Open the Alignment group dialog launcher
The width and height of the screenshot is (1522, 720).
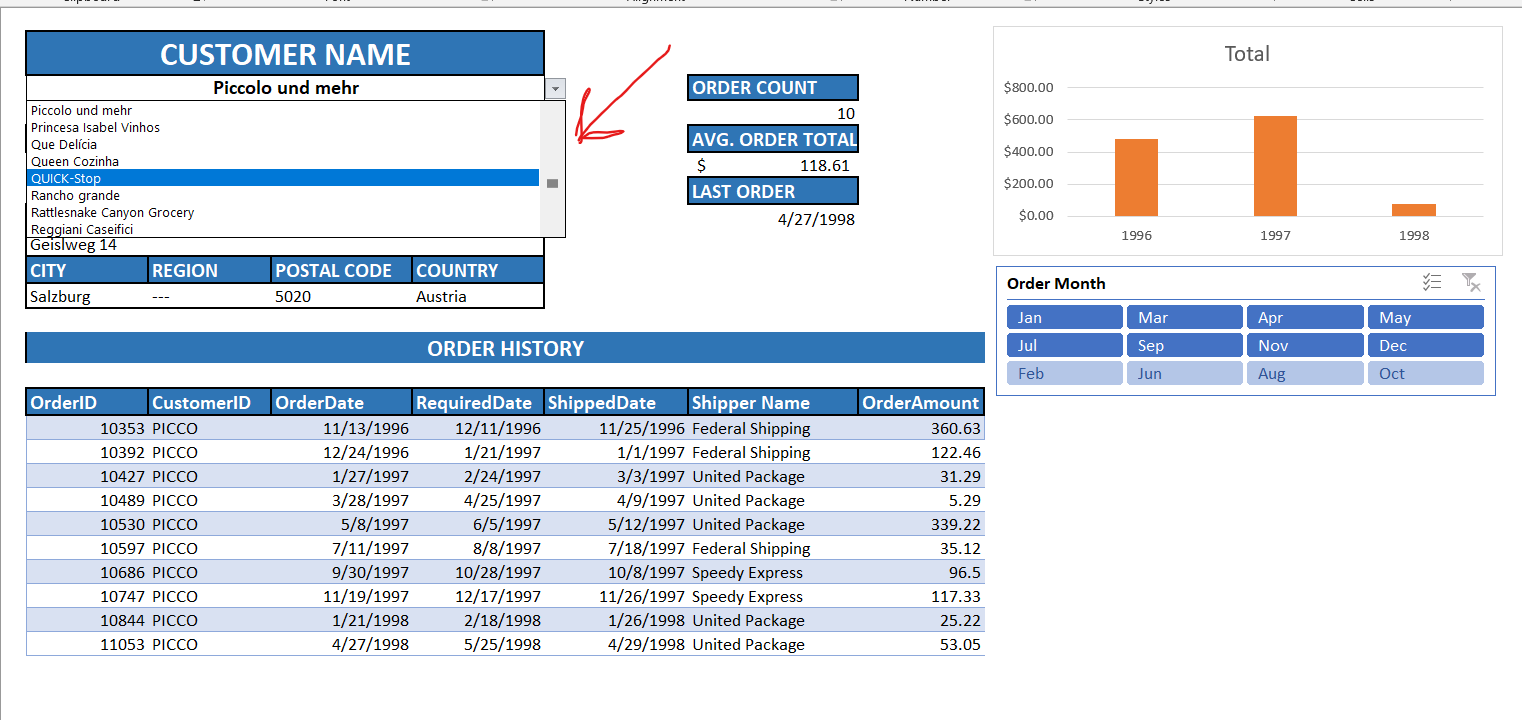click(x=837, y=3)
